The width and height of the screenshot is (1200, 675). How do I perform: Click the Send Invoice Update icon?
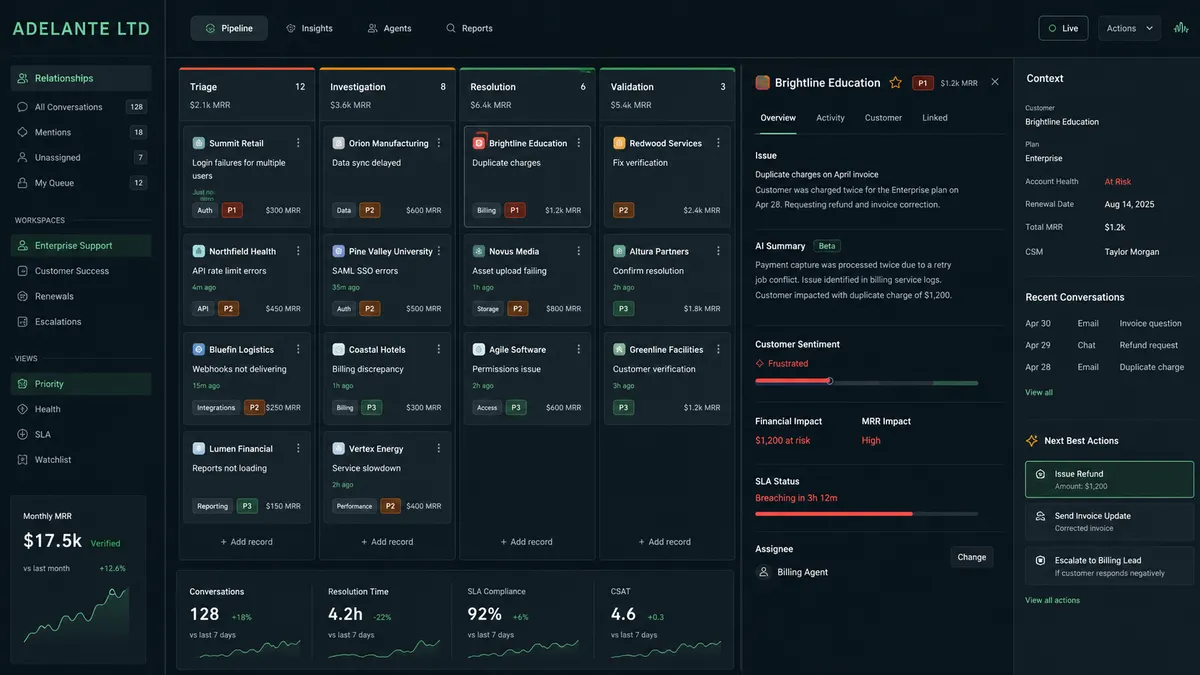pyautogui.click(x=1040, y=516)
